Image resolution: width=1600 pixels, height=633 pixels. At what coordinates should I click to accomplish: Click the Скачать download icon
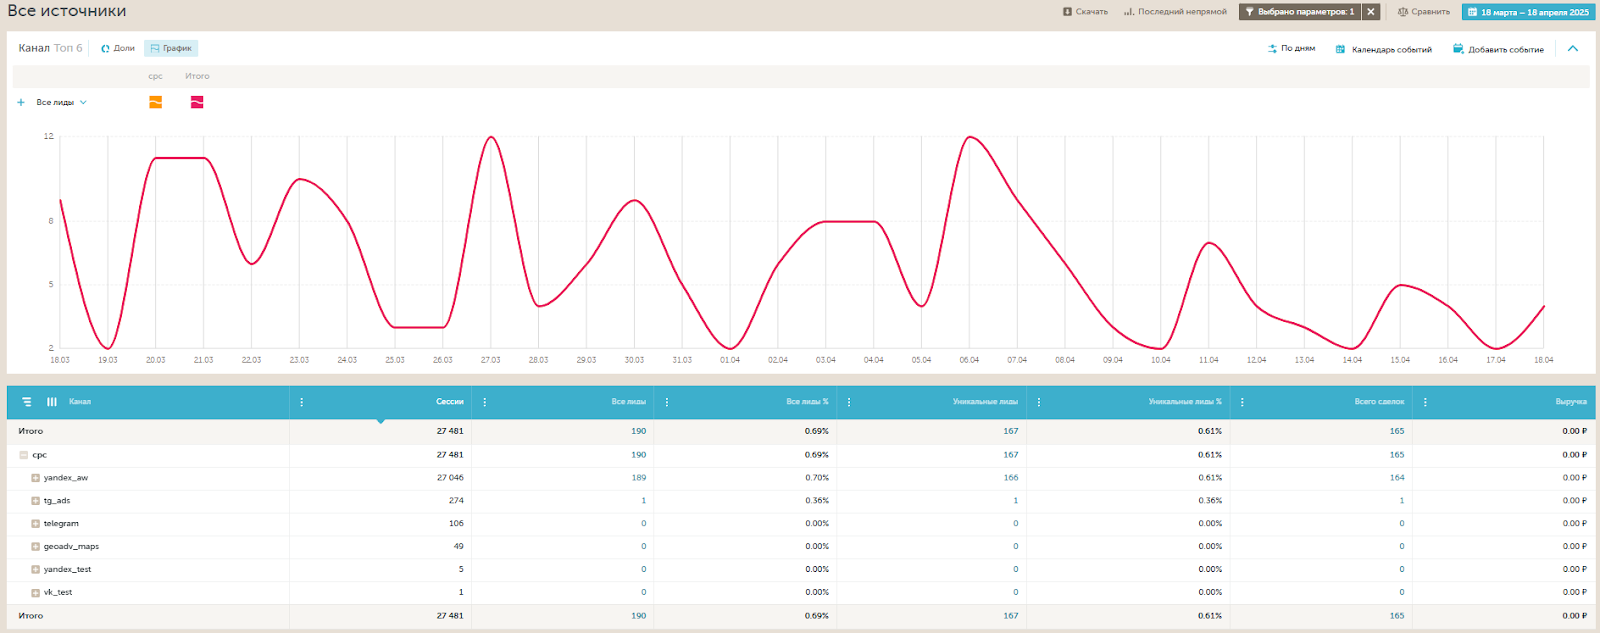(x=1067, y=12)
